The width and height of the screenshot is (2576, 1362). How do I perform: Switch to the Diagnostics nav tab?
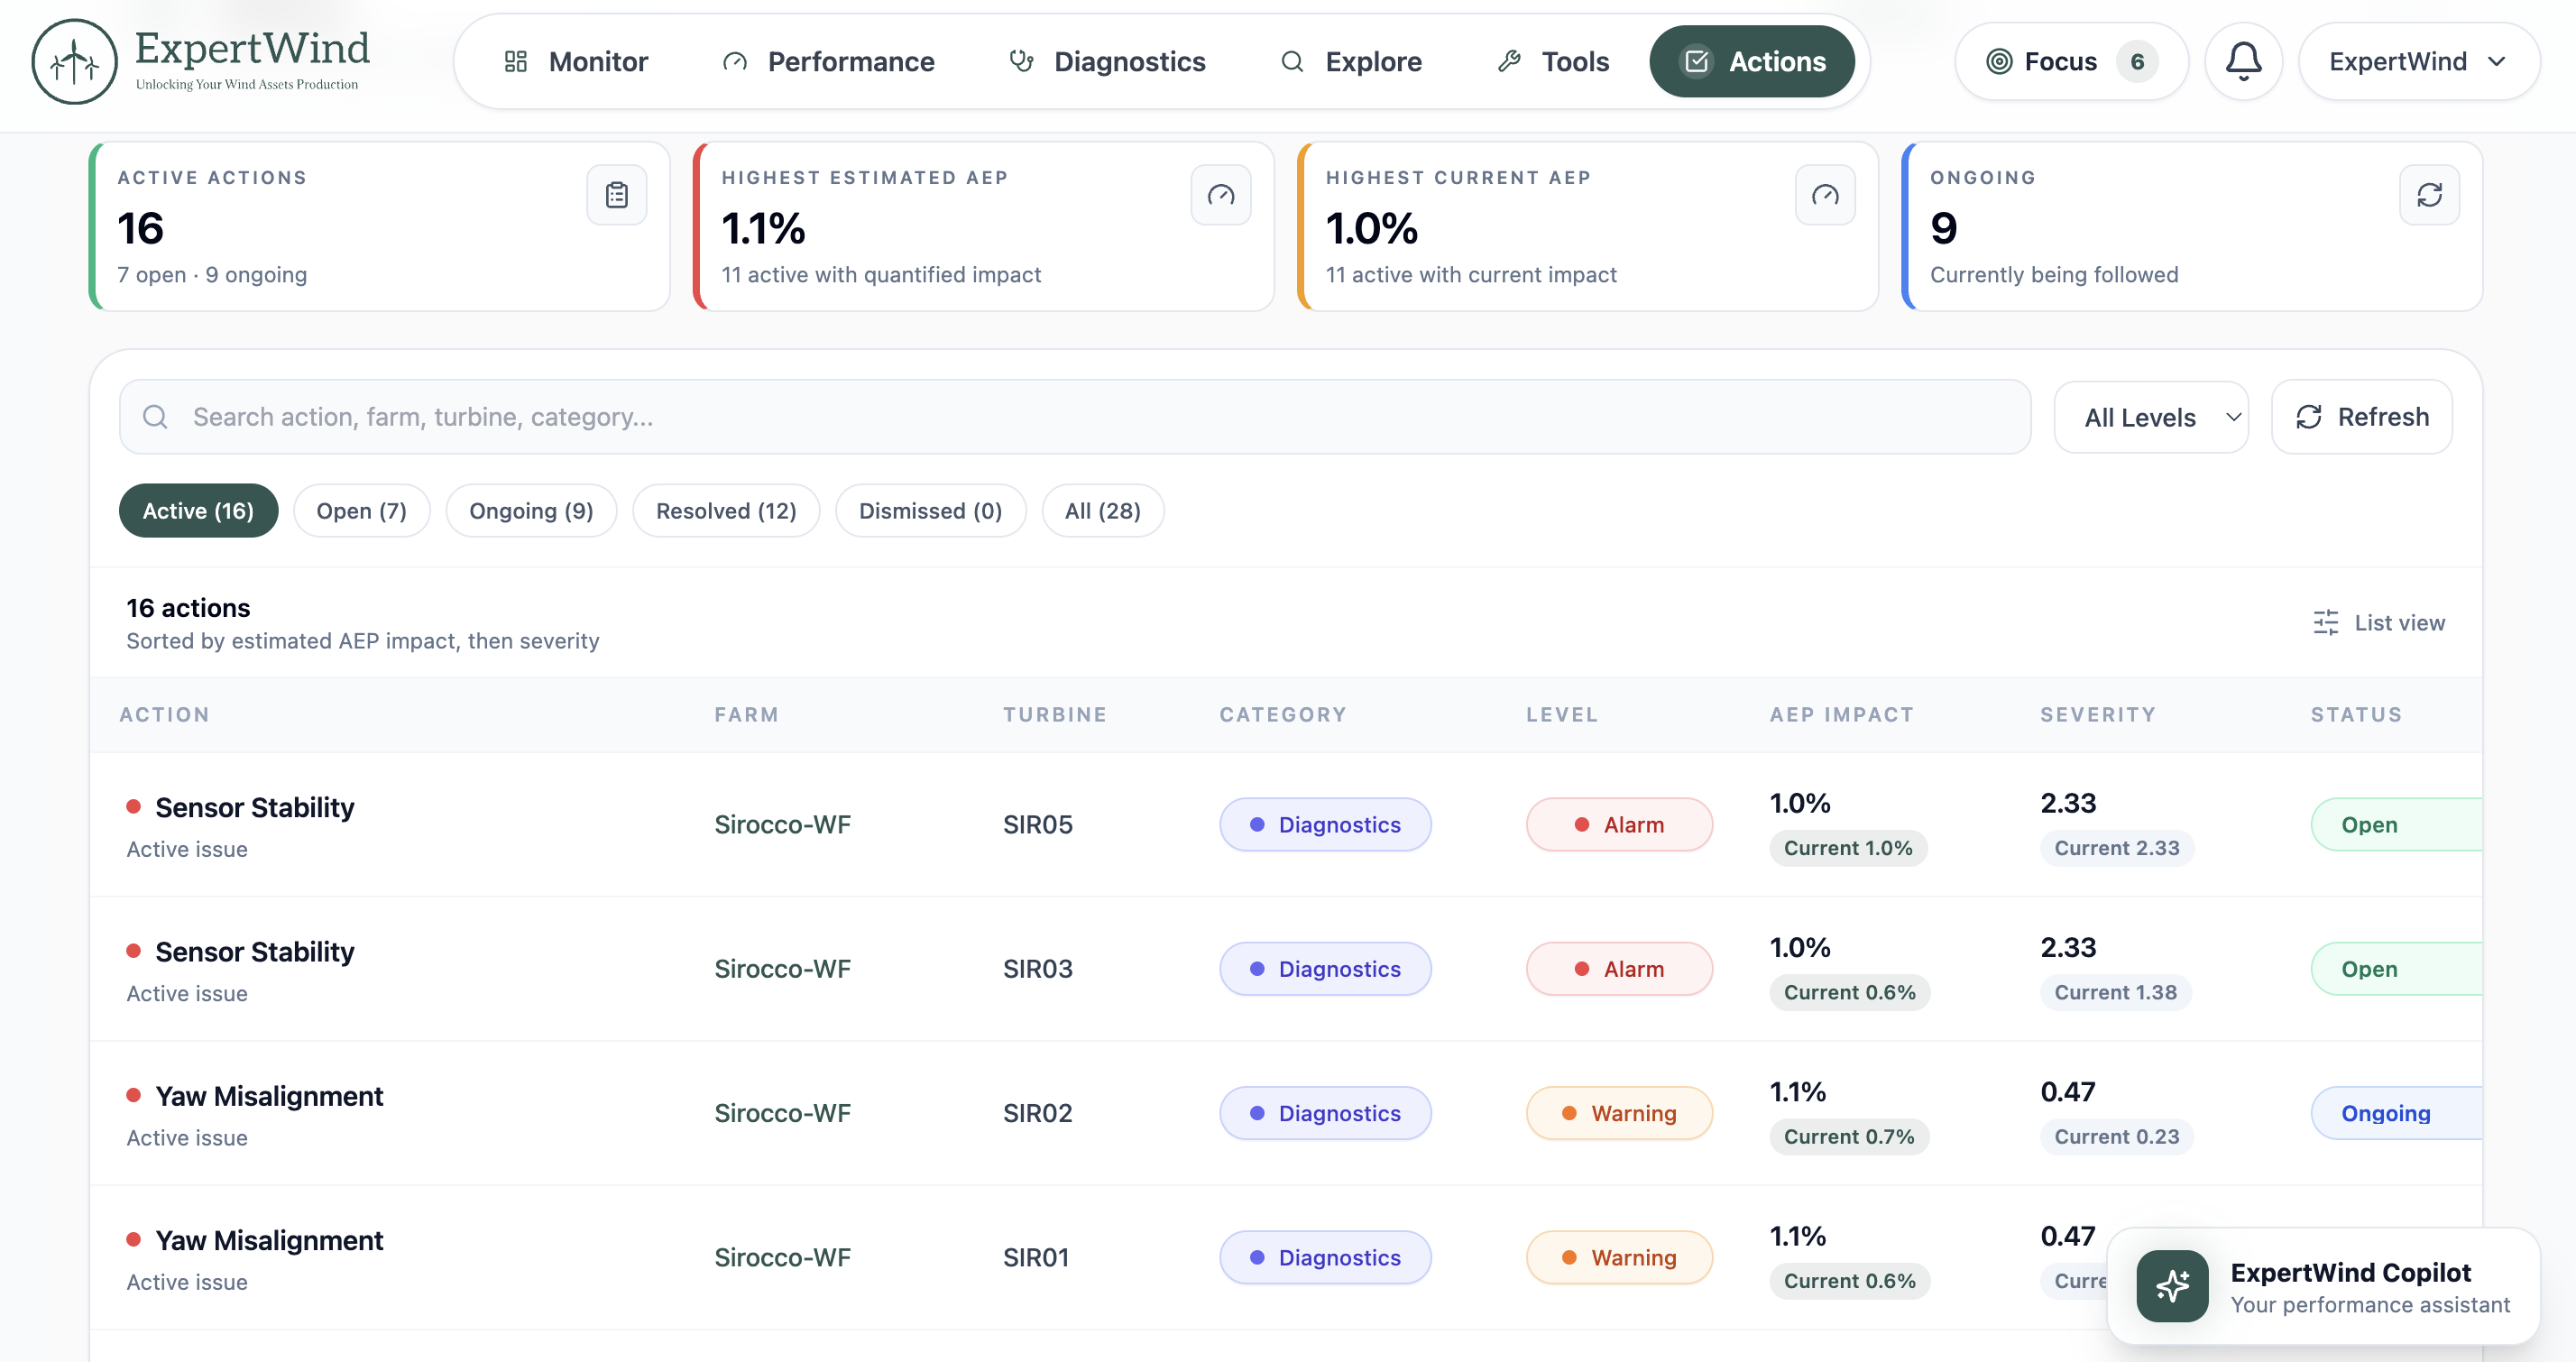[1108, 61]
